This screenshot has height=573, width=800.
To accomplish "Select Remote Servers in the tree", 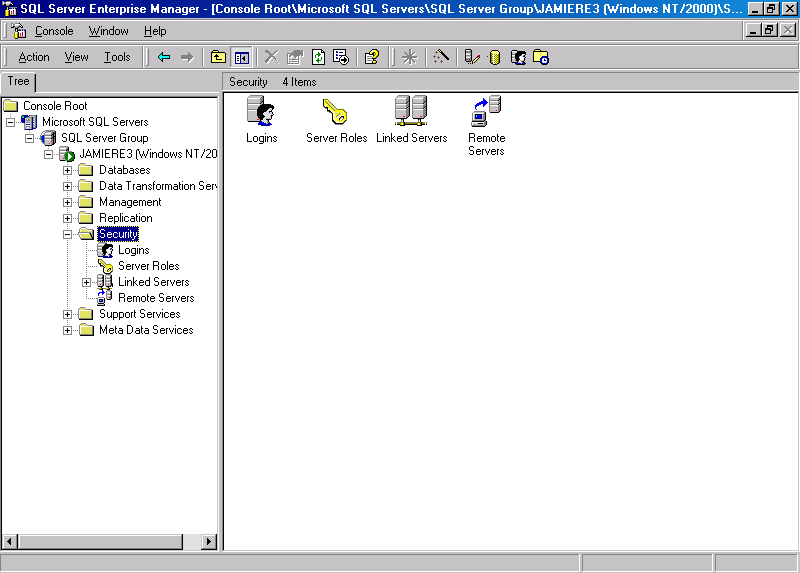I will point(156,298).
